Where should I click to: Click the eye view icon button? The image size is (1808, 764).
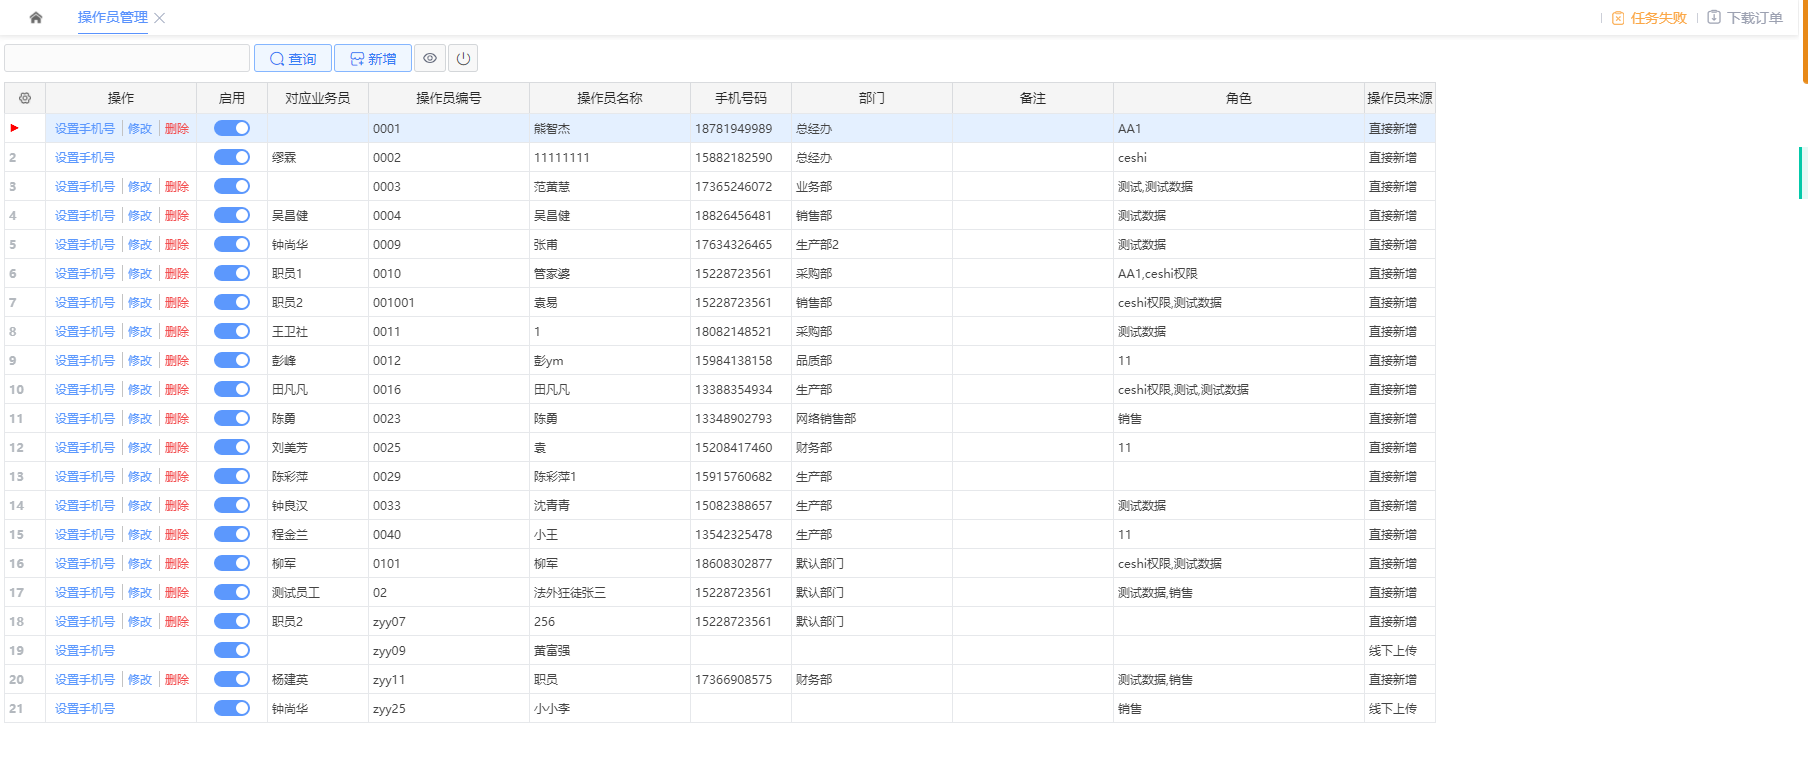pyautogui.click(x=430, y=58)
